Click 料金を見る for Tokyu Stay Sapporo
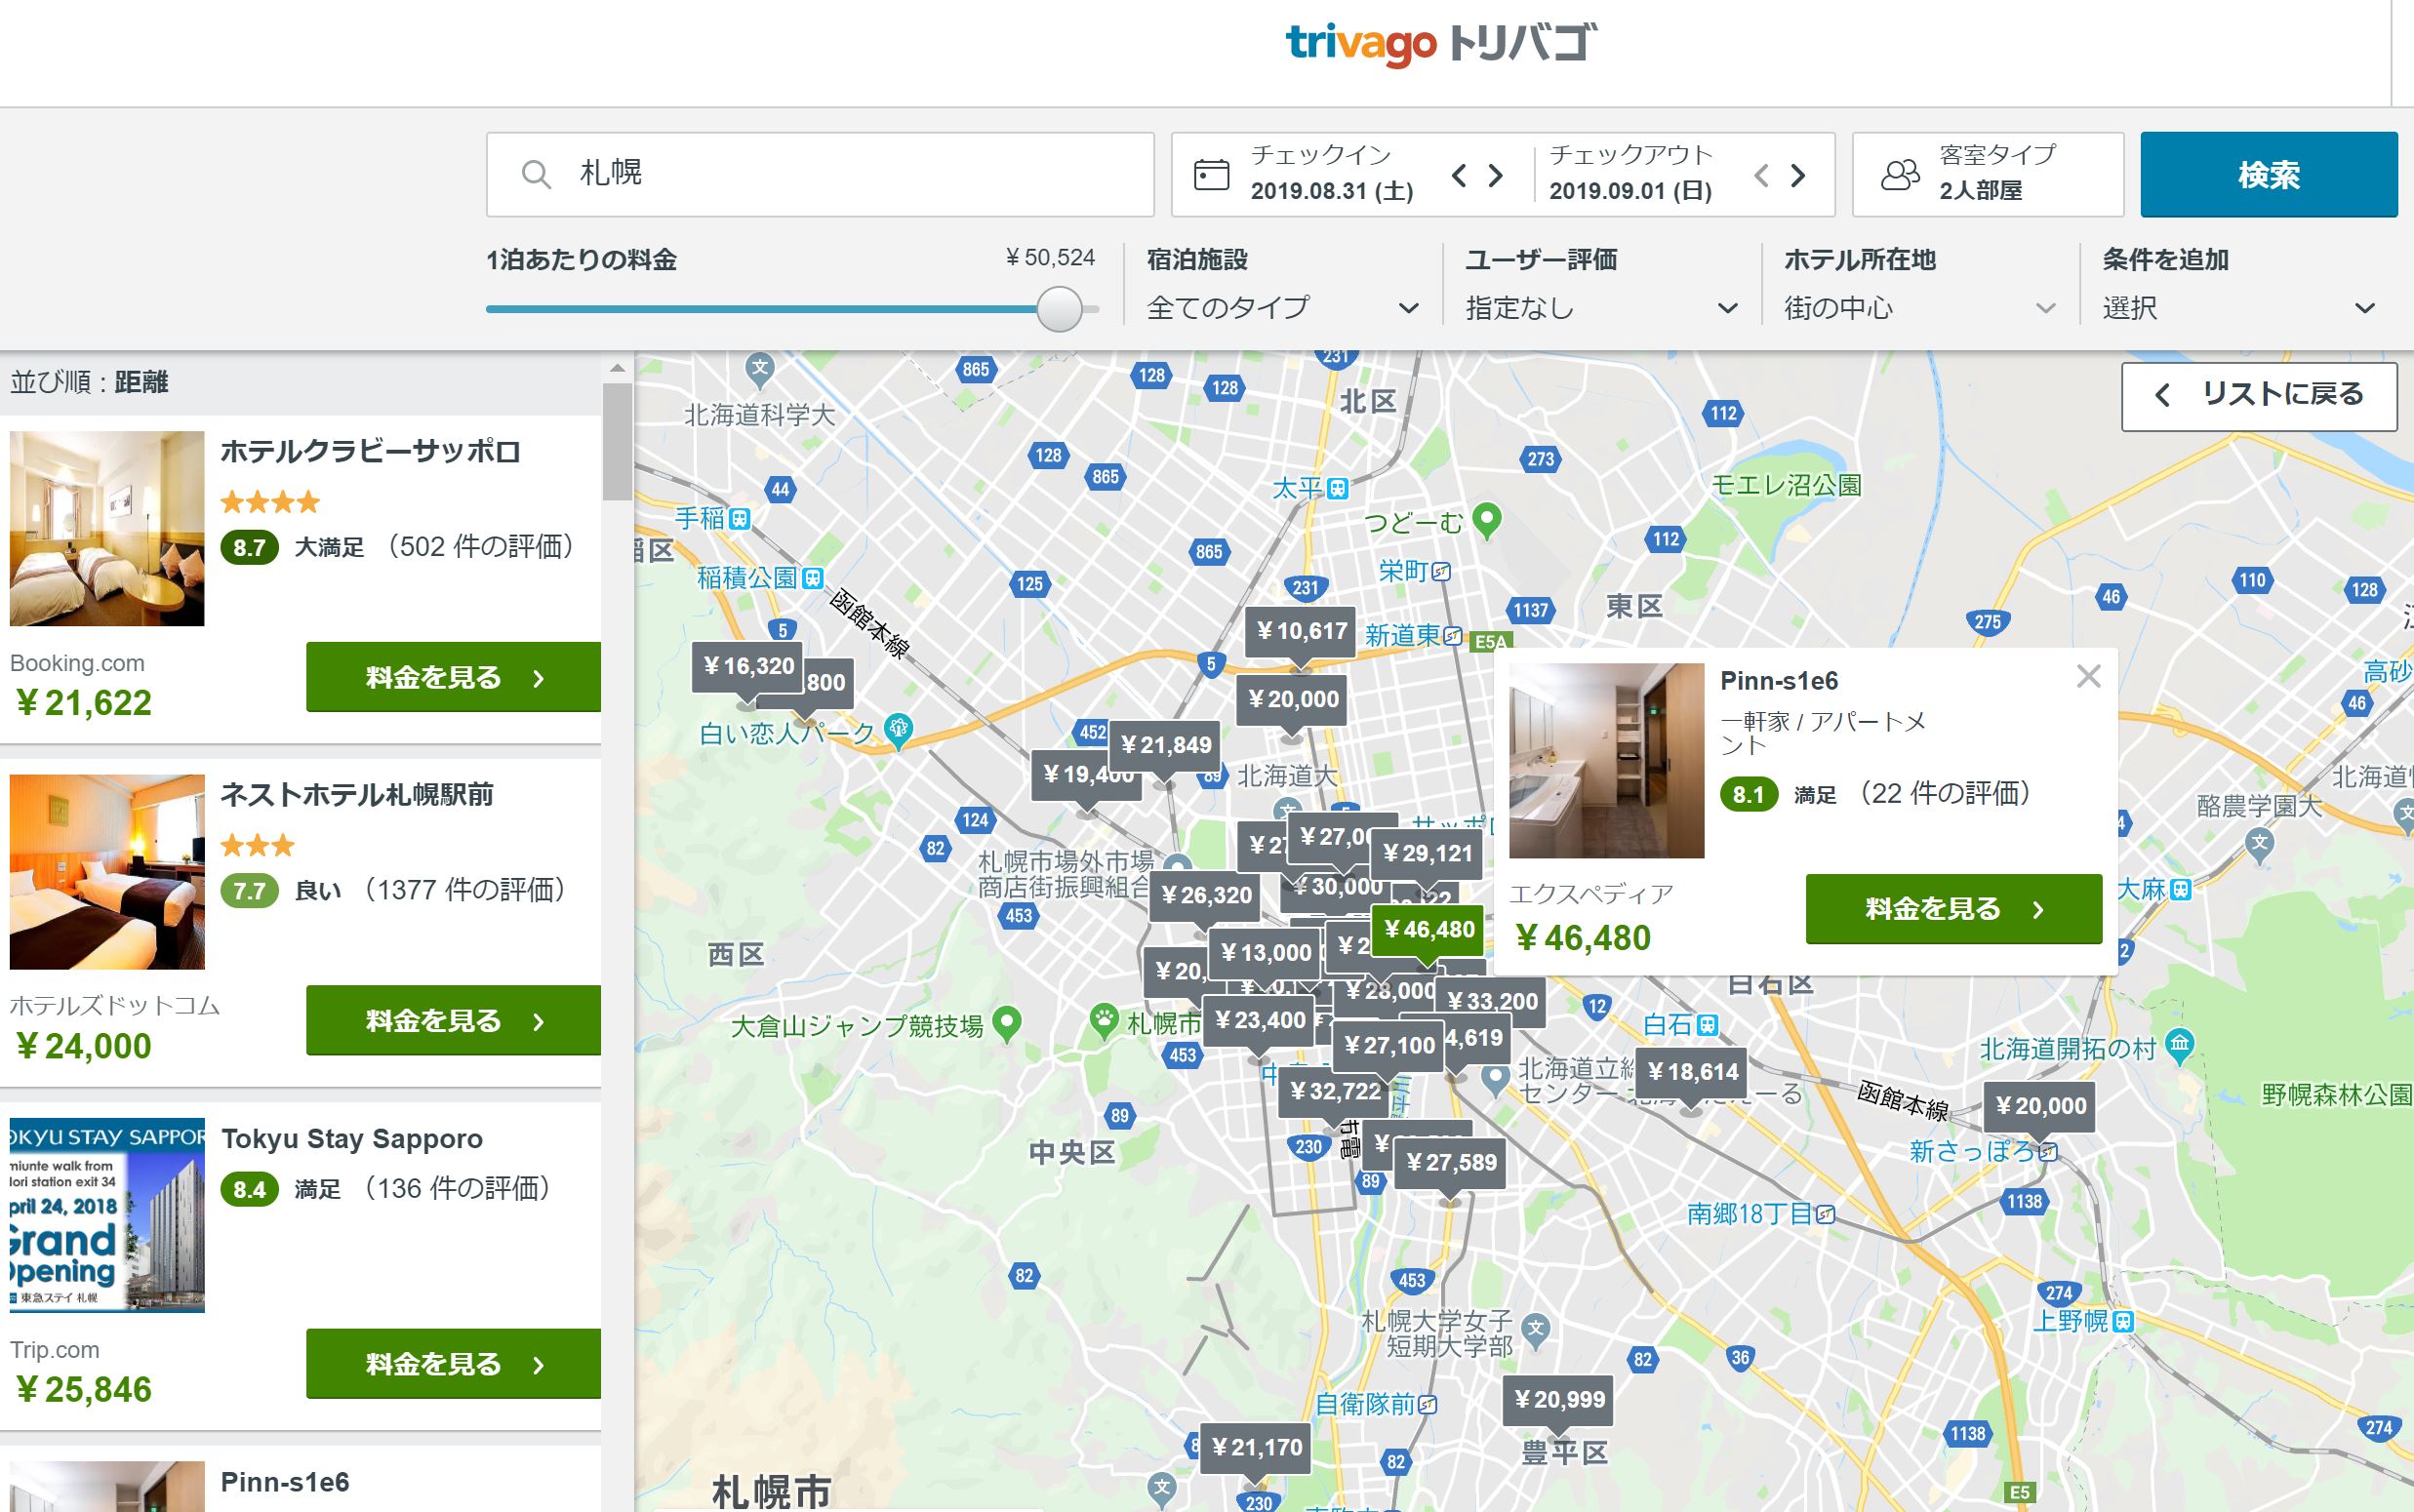Viewport: 2414px width, 1512px height. tap(453, 1363)
